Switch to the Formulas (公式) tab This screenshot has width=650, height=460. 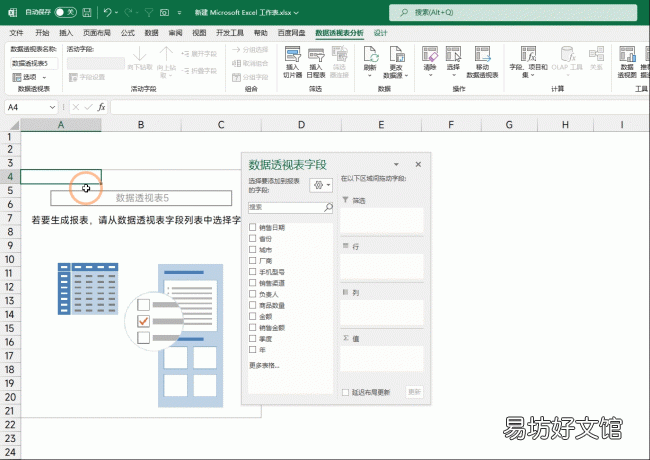point(128,33)
